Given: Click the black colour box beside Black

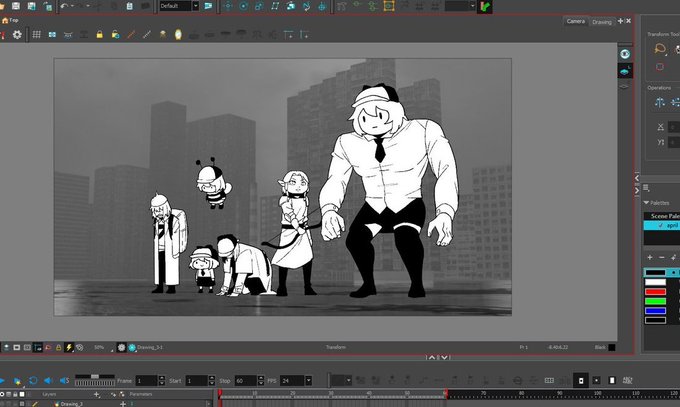Looking at the screenshot, I should [611, 347].
